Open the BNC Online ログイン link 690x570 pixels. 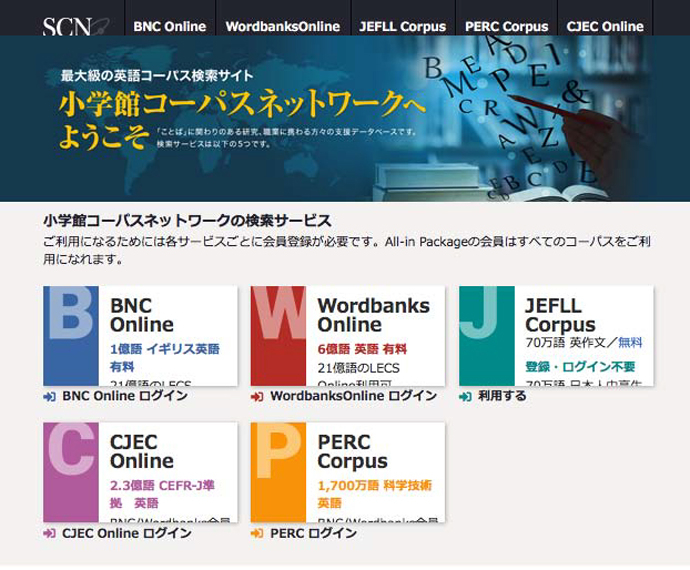[125, 396]
